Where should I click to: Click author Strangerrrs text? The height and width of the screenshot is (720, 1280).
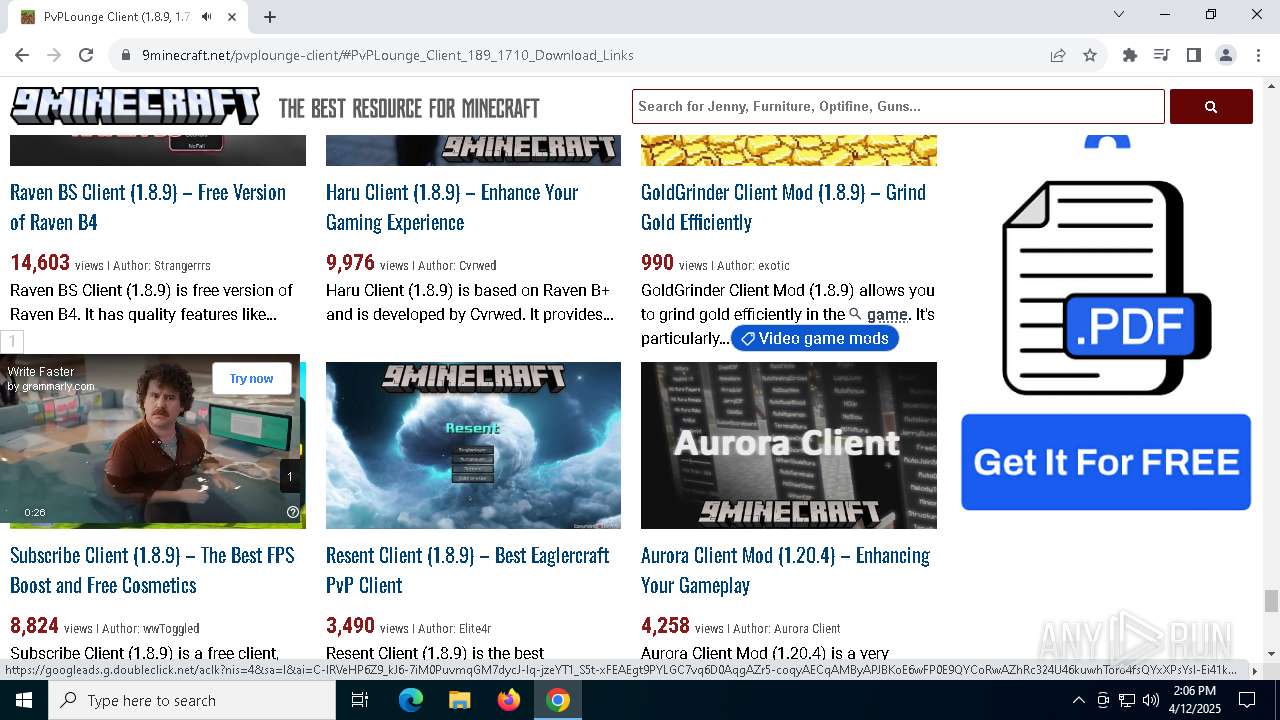[x=182, y=266]
